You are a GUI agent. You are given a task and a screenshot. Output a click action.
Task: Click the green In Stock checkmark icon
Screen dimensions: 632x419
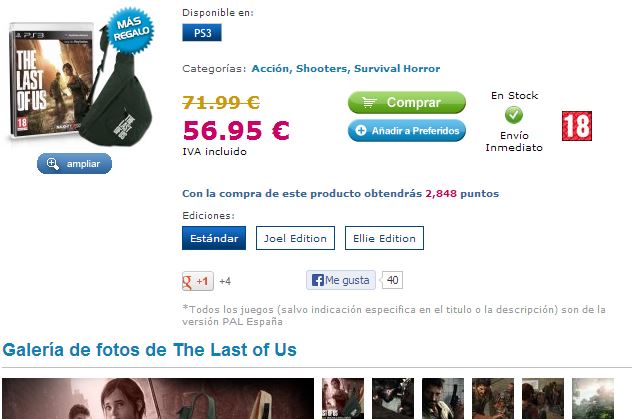514,115
